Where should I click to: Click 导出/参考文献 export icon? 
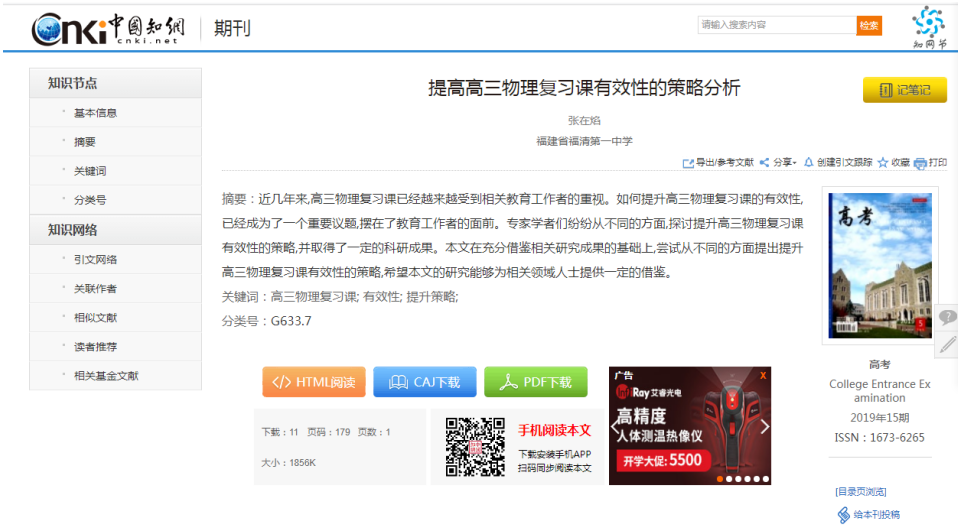688,163
